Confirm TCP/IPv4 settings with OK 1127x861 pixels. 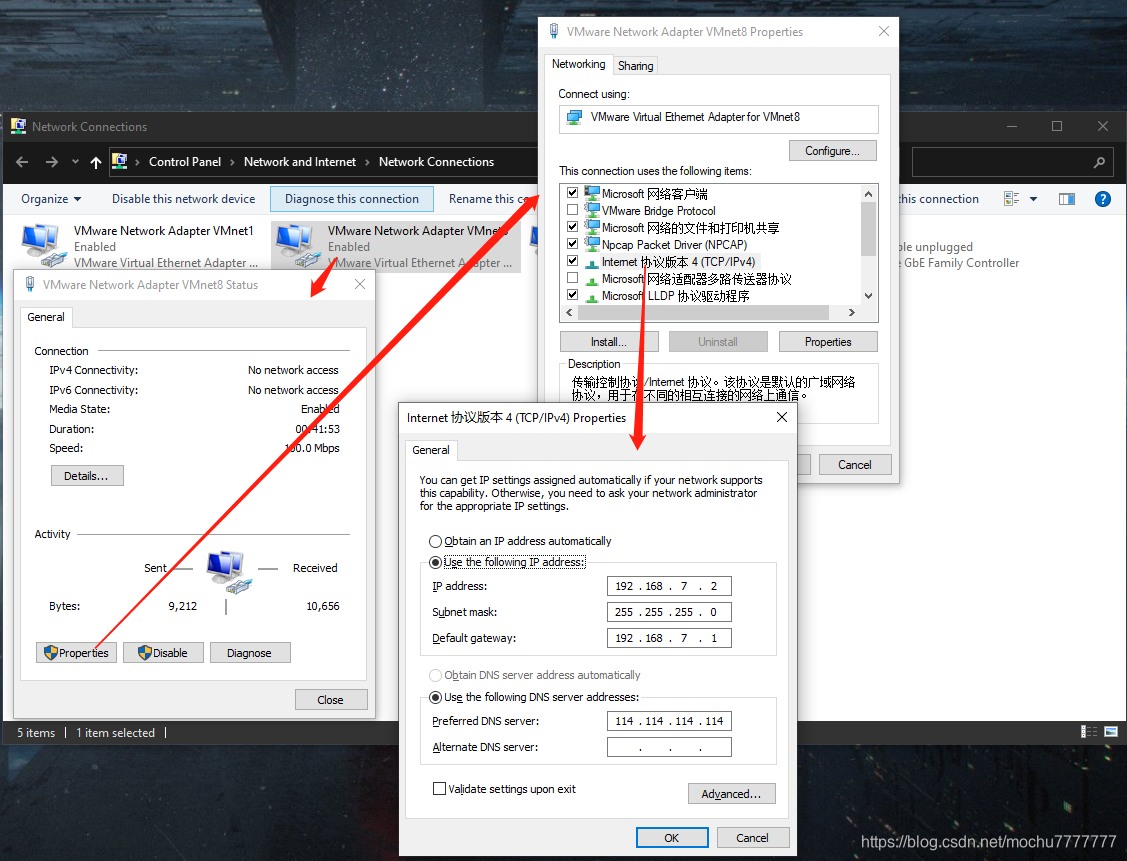tap(672, 838)
